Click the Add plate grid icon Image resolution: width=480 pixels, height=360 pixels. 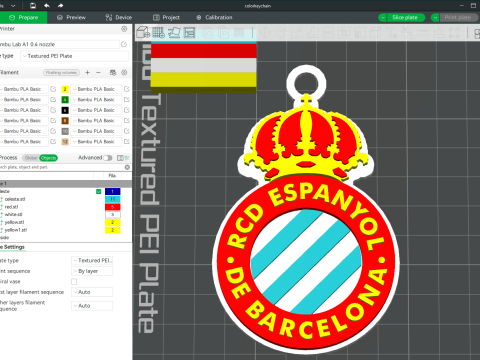click(158, 32)
